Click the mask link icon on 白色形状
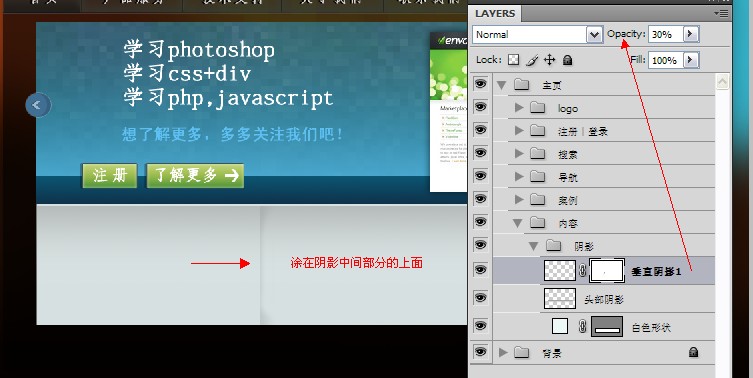 click(x=583, y=327)
